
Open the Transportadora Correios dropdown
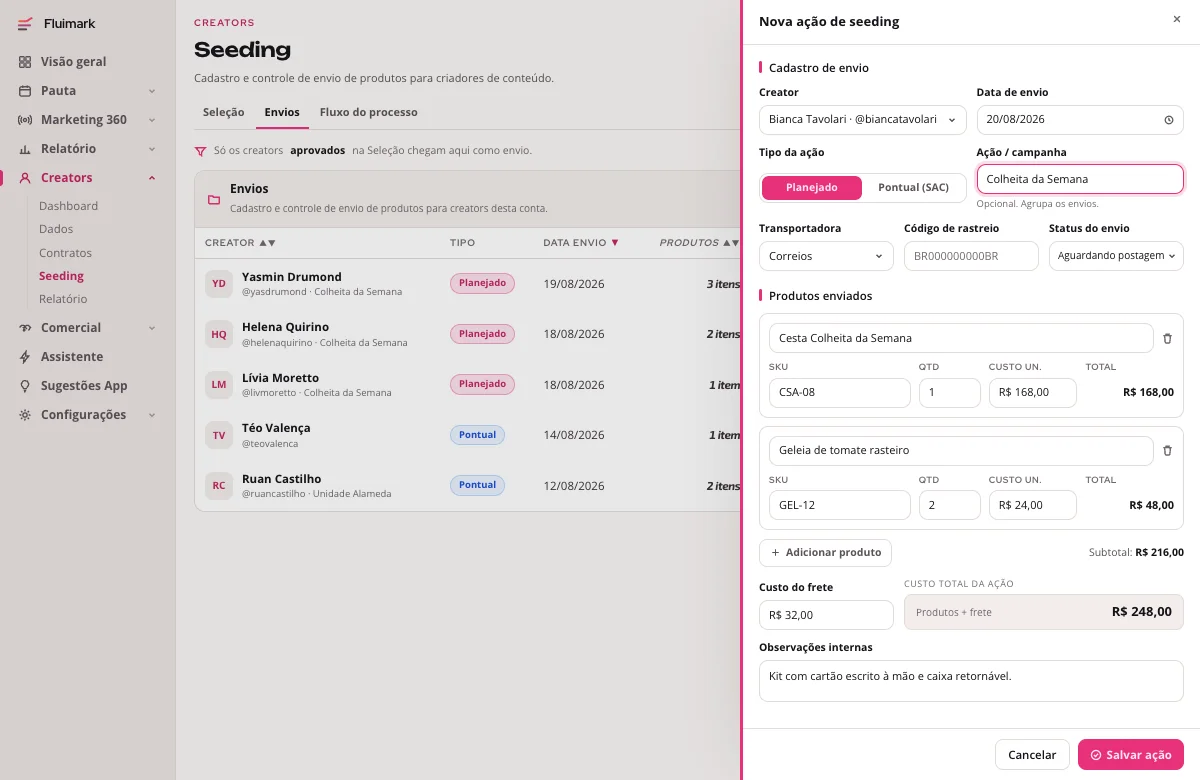click(826, 256)
